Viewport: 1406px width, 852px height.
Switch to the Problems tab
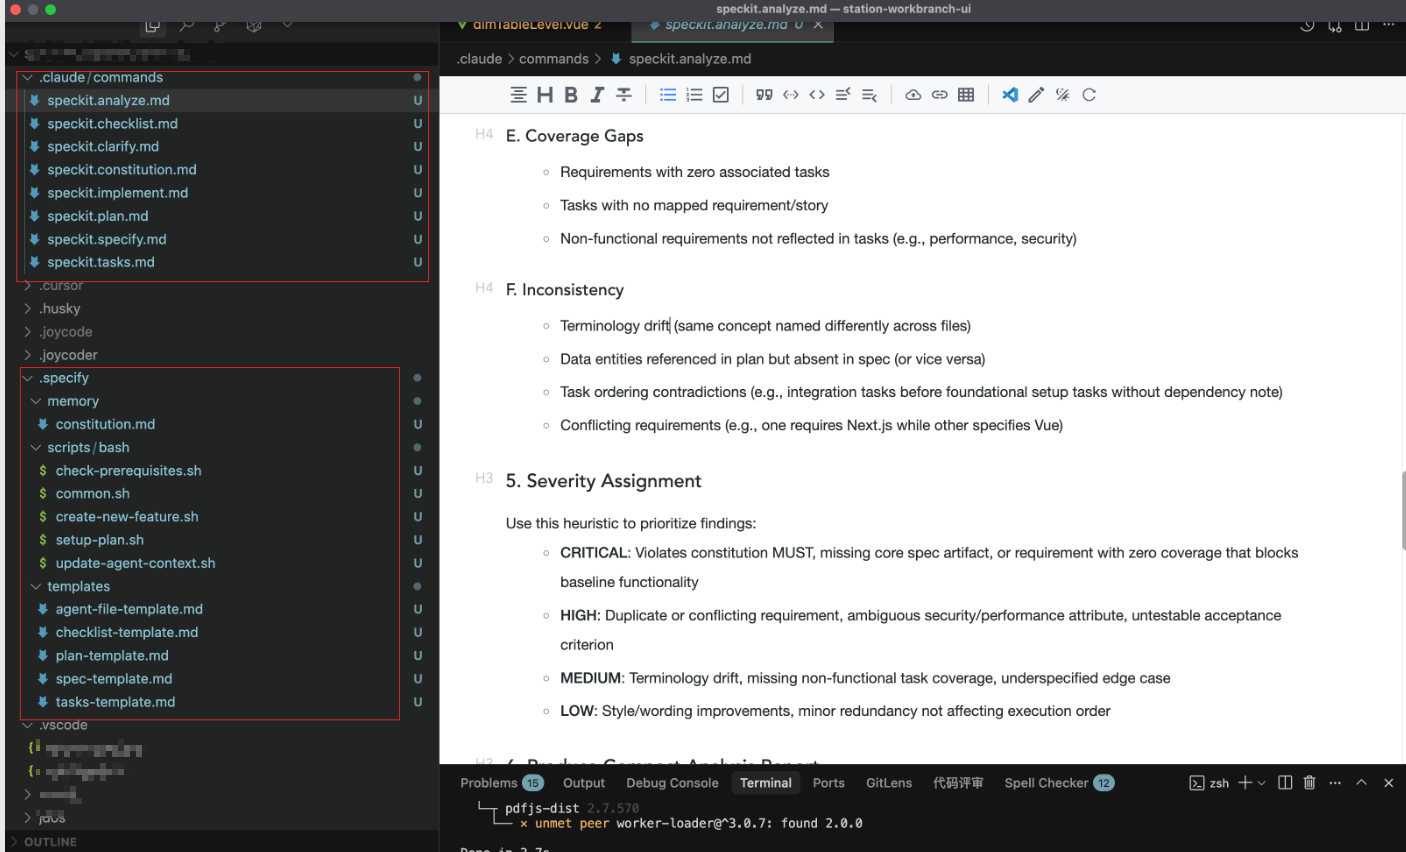[x=501, y=783]
